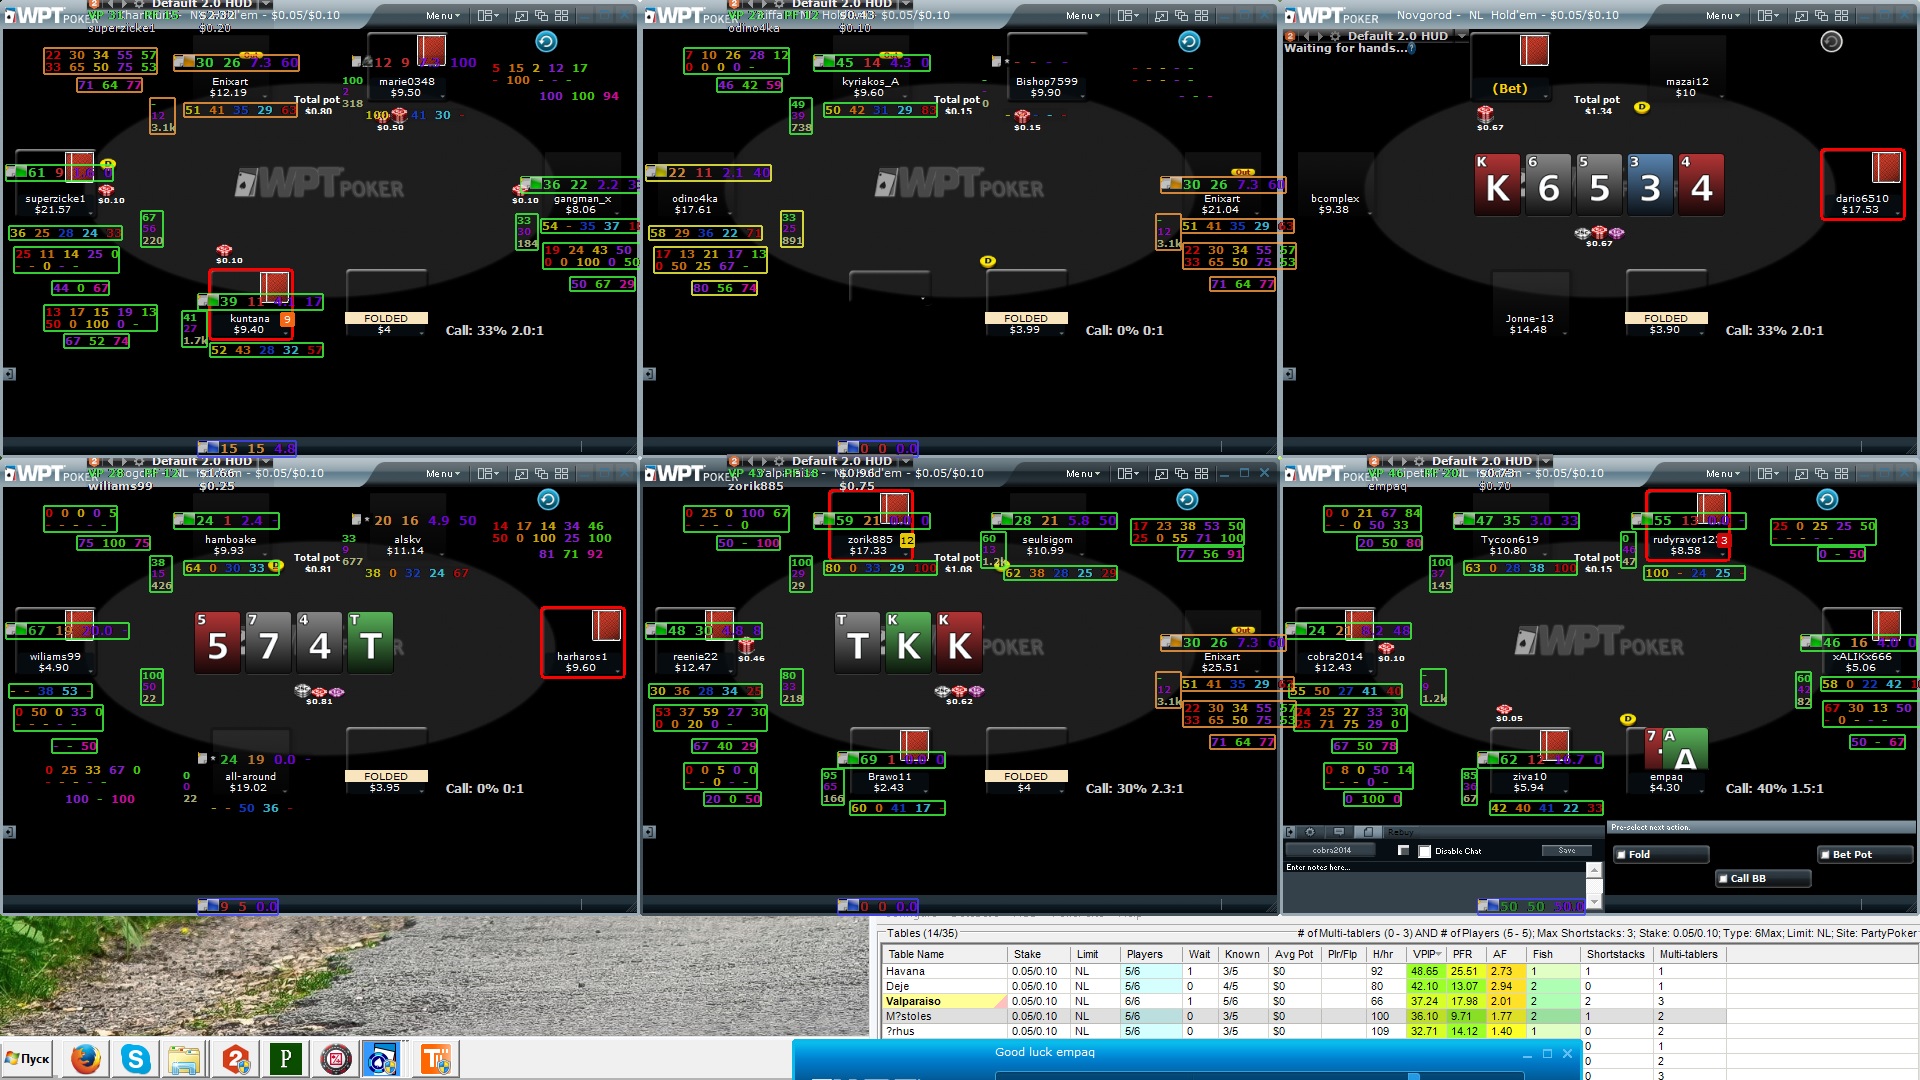Open the Menu dropdown on the kyriakos_A table

[x=1082, y=16]
